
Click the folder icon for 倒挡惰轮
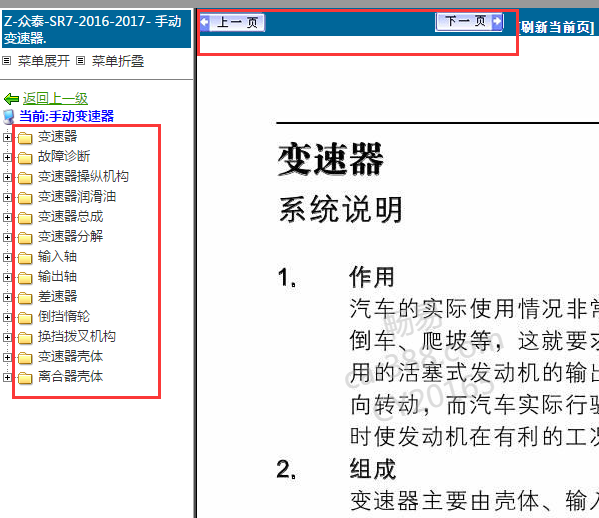tap(25, 318)
